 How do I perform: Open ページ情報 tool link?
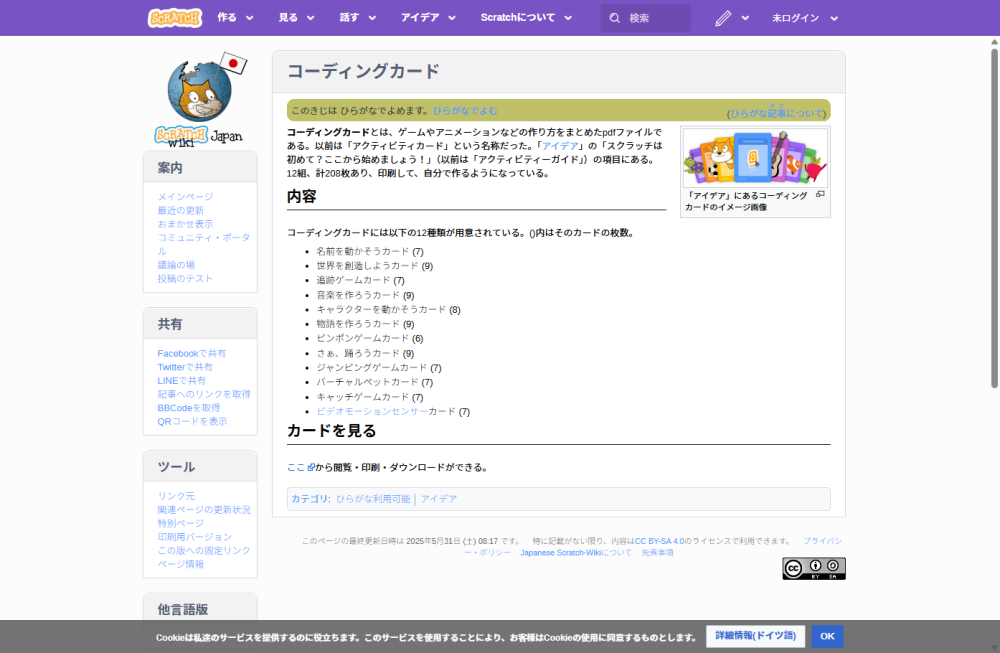[180, 564]
